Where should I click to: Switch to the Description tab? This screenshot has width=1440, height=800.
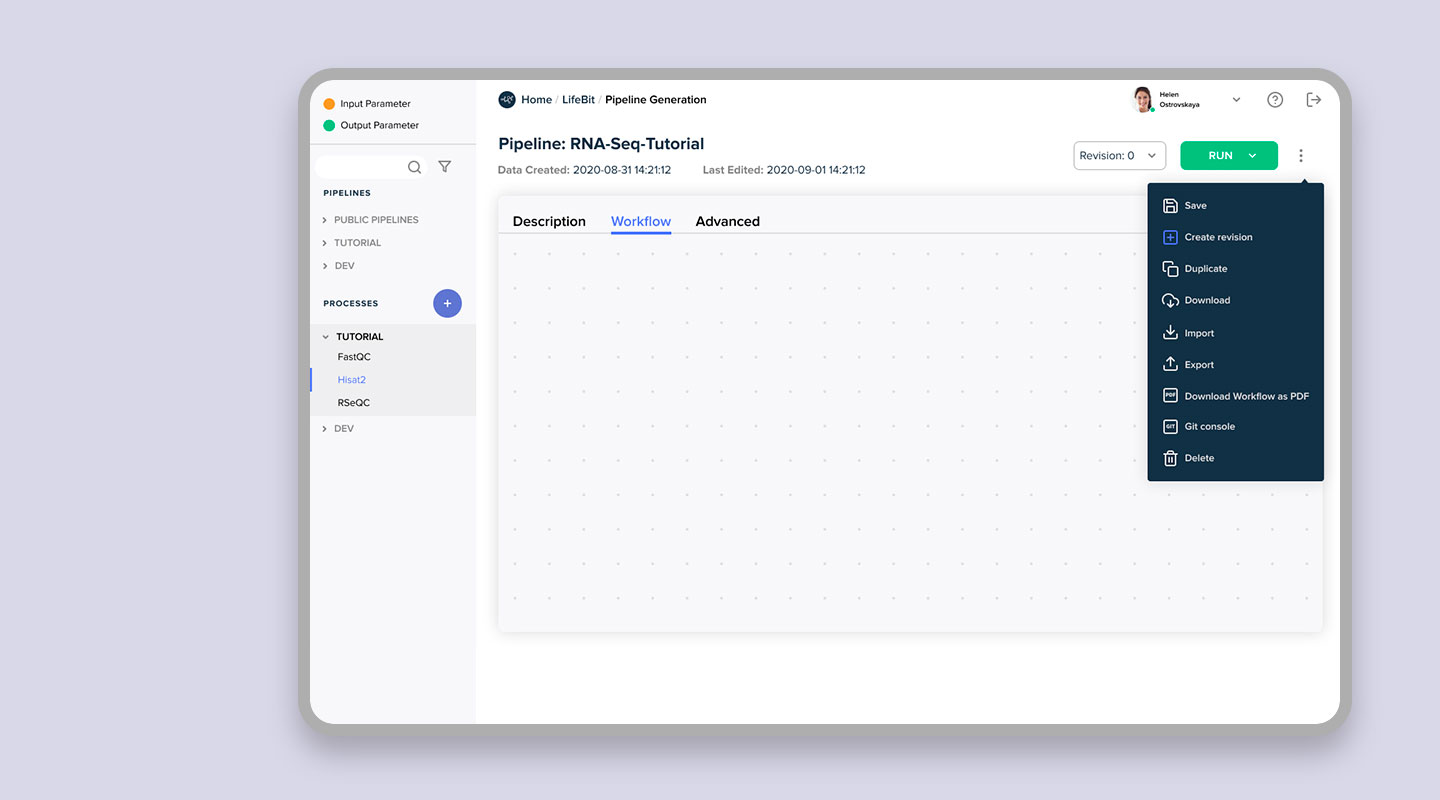click(x=549, y=222)
